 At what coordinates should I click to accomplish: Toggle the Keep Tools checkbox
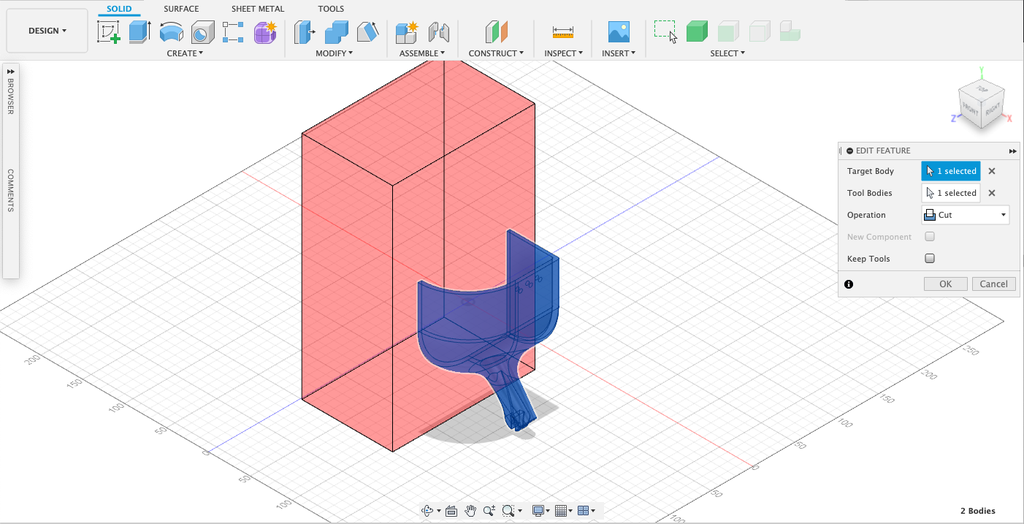point(930,259)
